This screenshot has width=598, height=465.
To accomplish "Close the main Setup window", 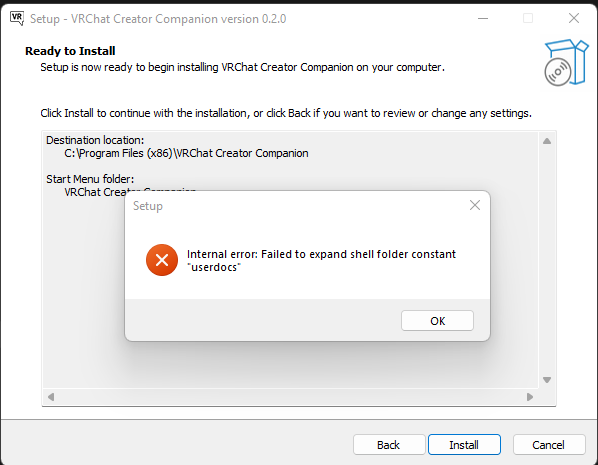I will tap(574, 18).
